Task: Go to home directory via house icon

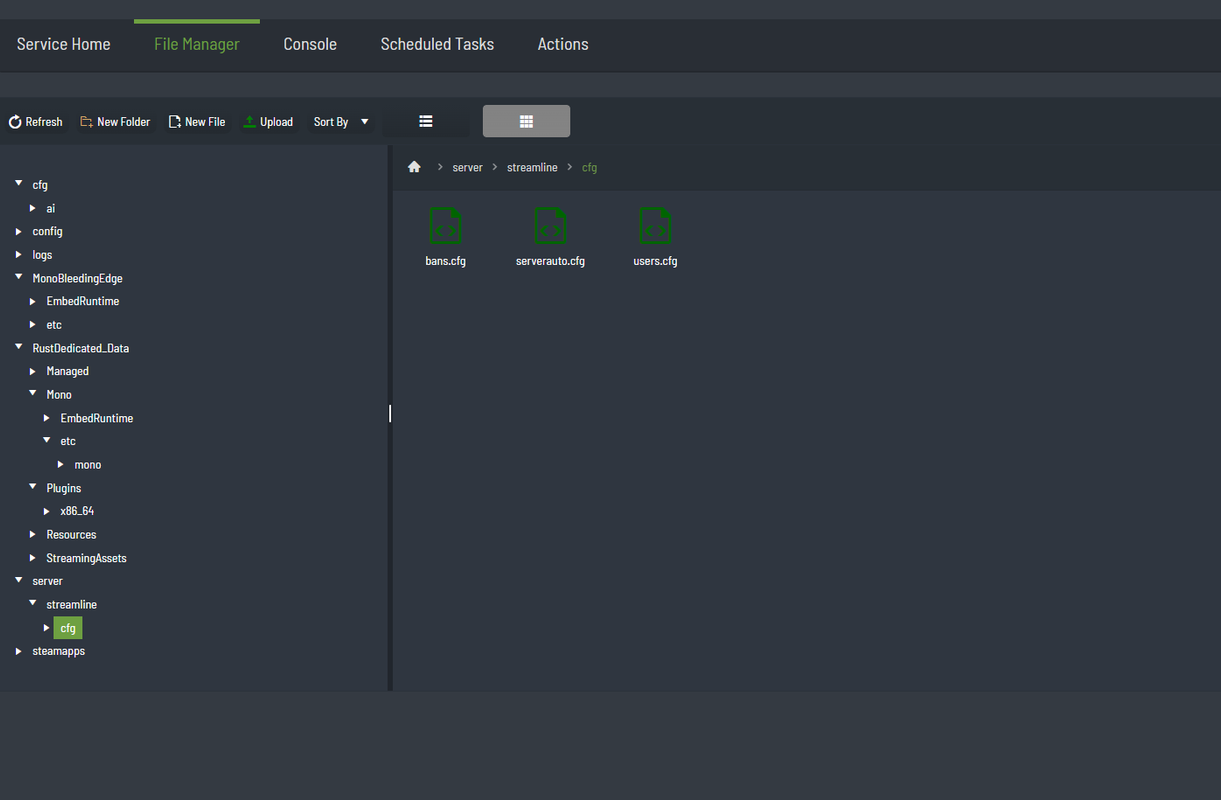Action: (x=414, y=167)
